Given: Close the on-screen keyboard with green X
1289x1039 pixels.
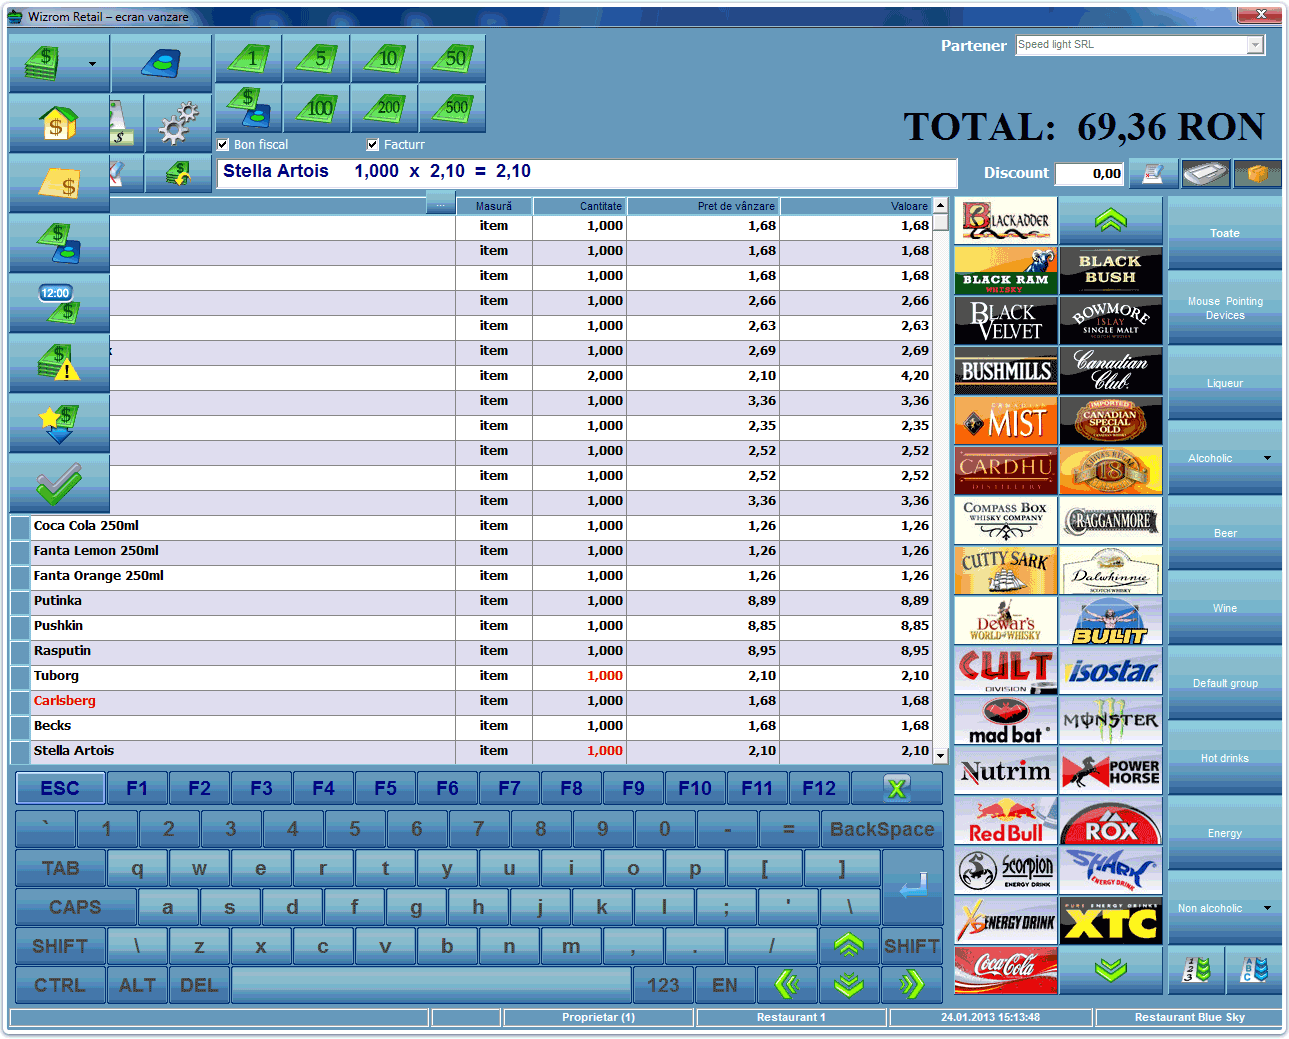Looking at the screenshot, I should (x=897, y=788).
